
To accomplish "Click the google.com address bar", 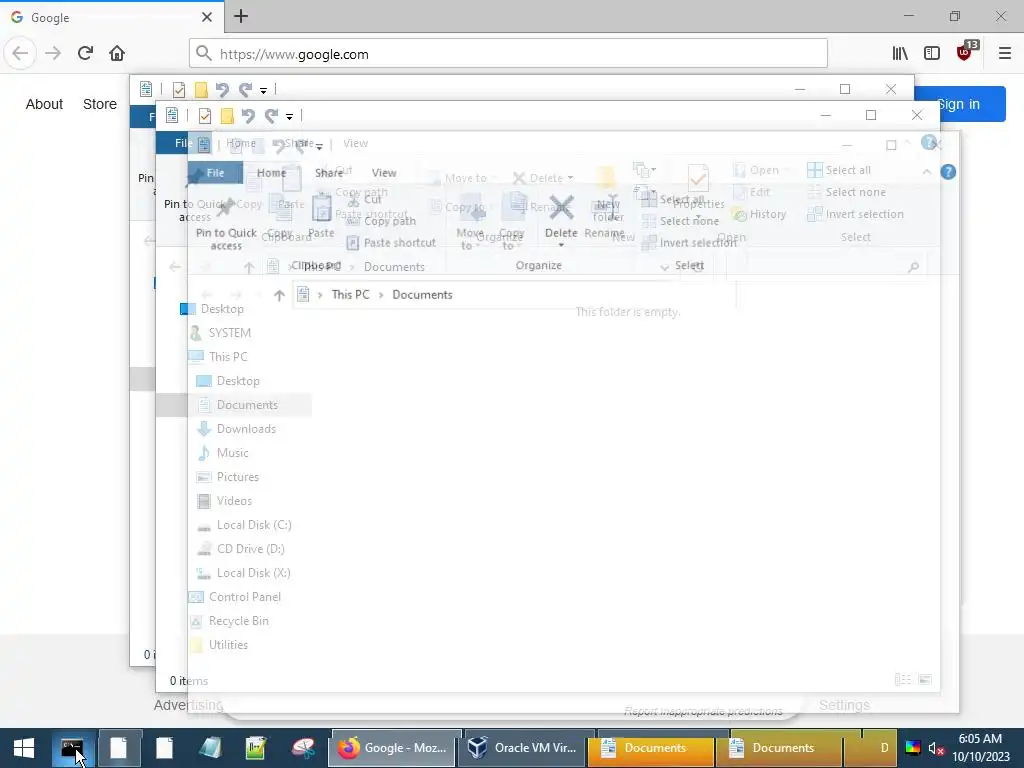I will click(508, 54).
